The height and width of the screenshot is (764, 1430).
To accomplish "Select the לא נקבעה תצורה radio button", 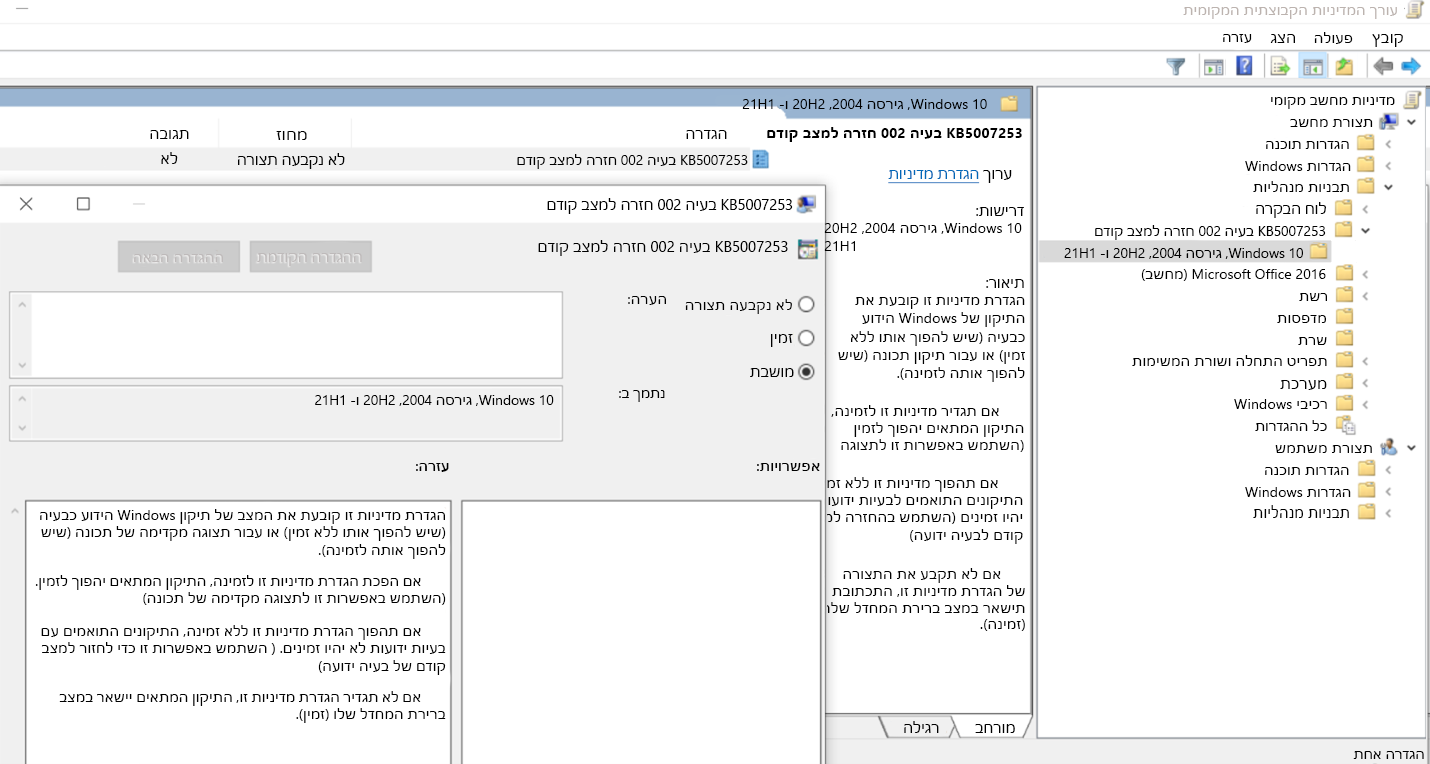I will (x=806, y=305).
